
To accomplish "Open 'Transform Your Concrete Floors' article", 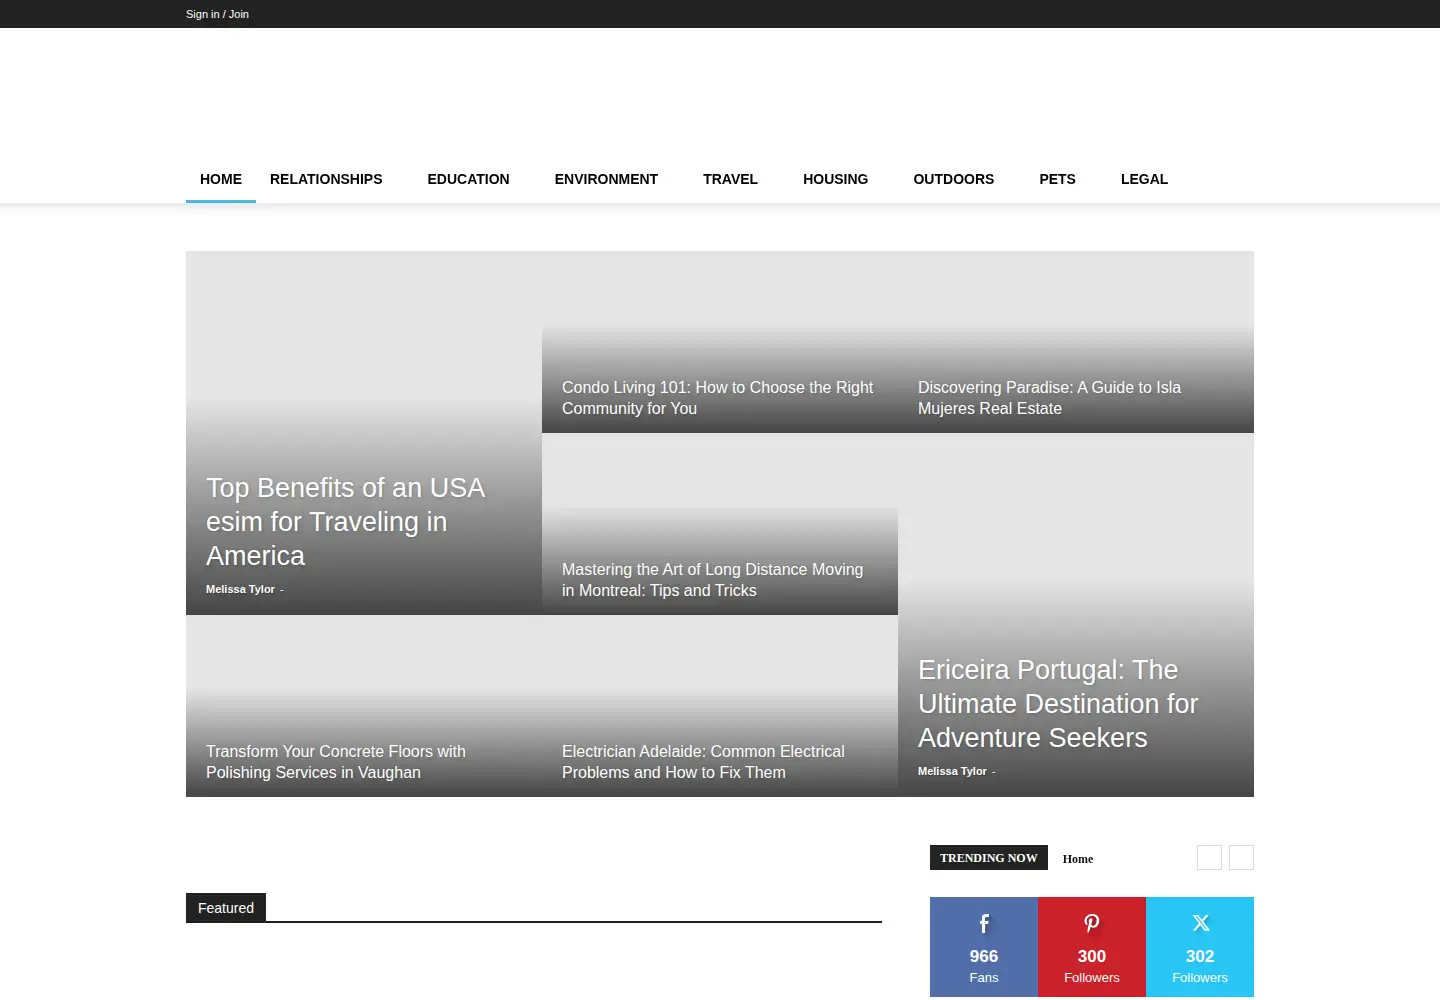I will 336,762.
